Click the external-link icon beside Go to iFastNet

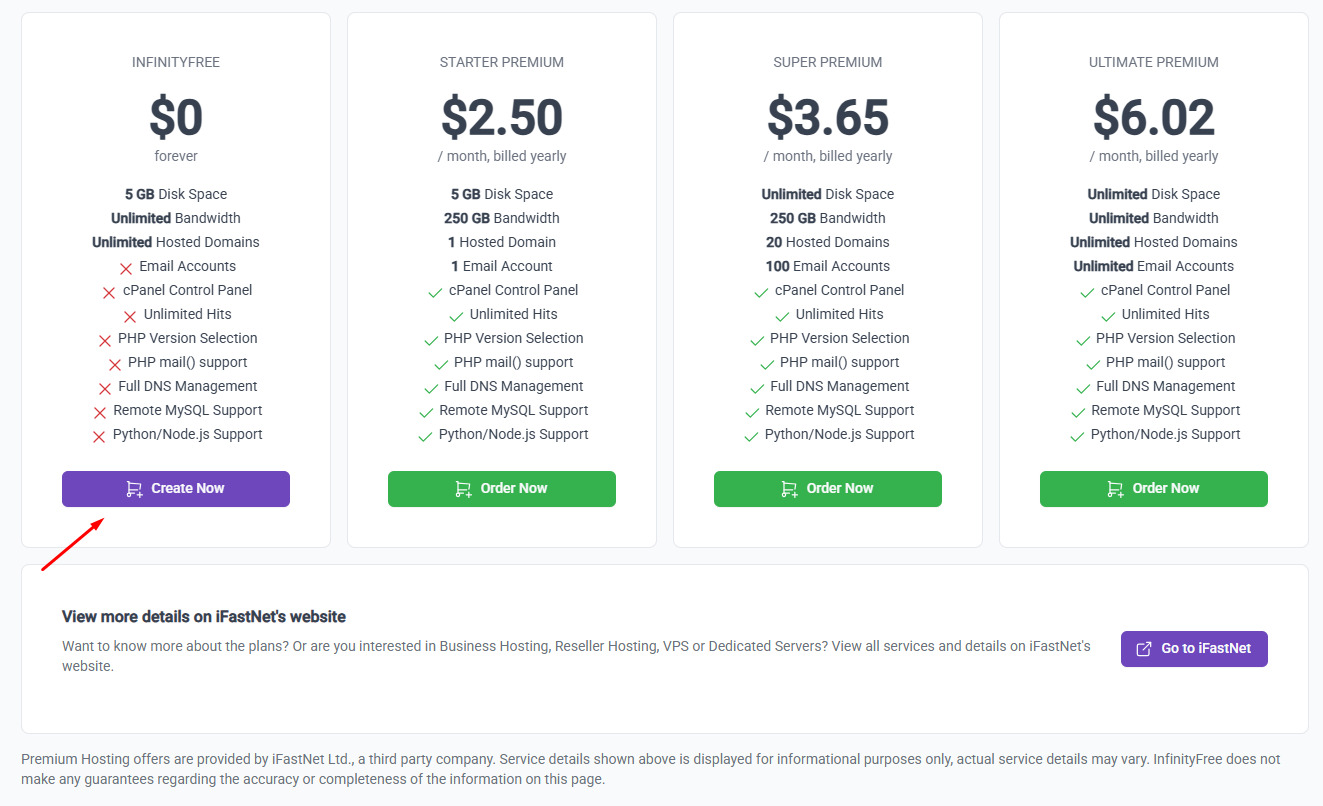pyautogui.click(x=1145, y=649)
